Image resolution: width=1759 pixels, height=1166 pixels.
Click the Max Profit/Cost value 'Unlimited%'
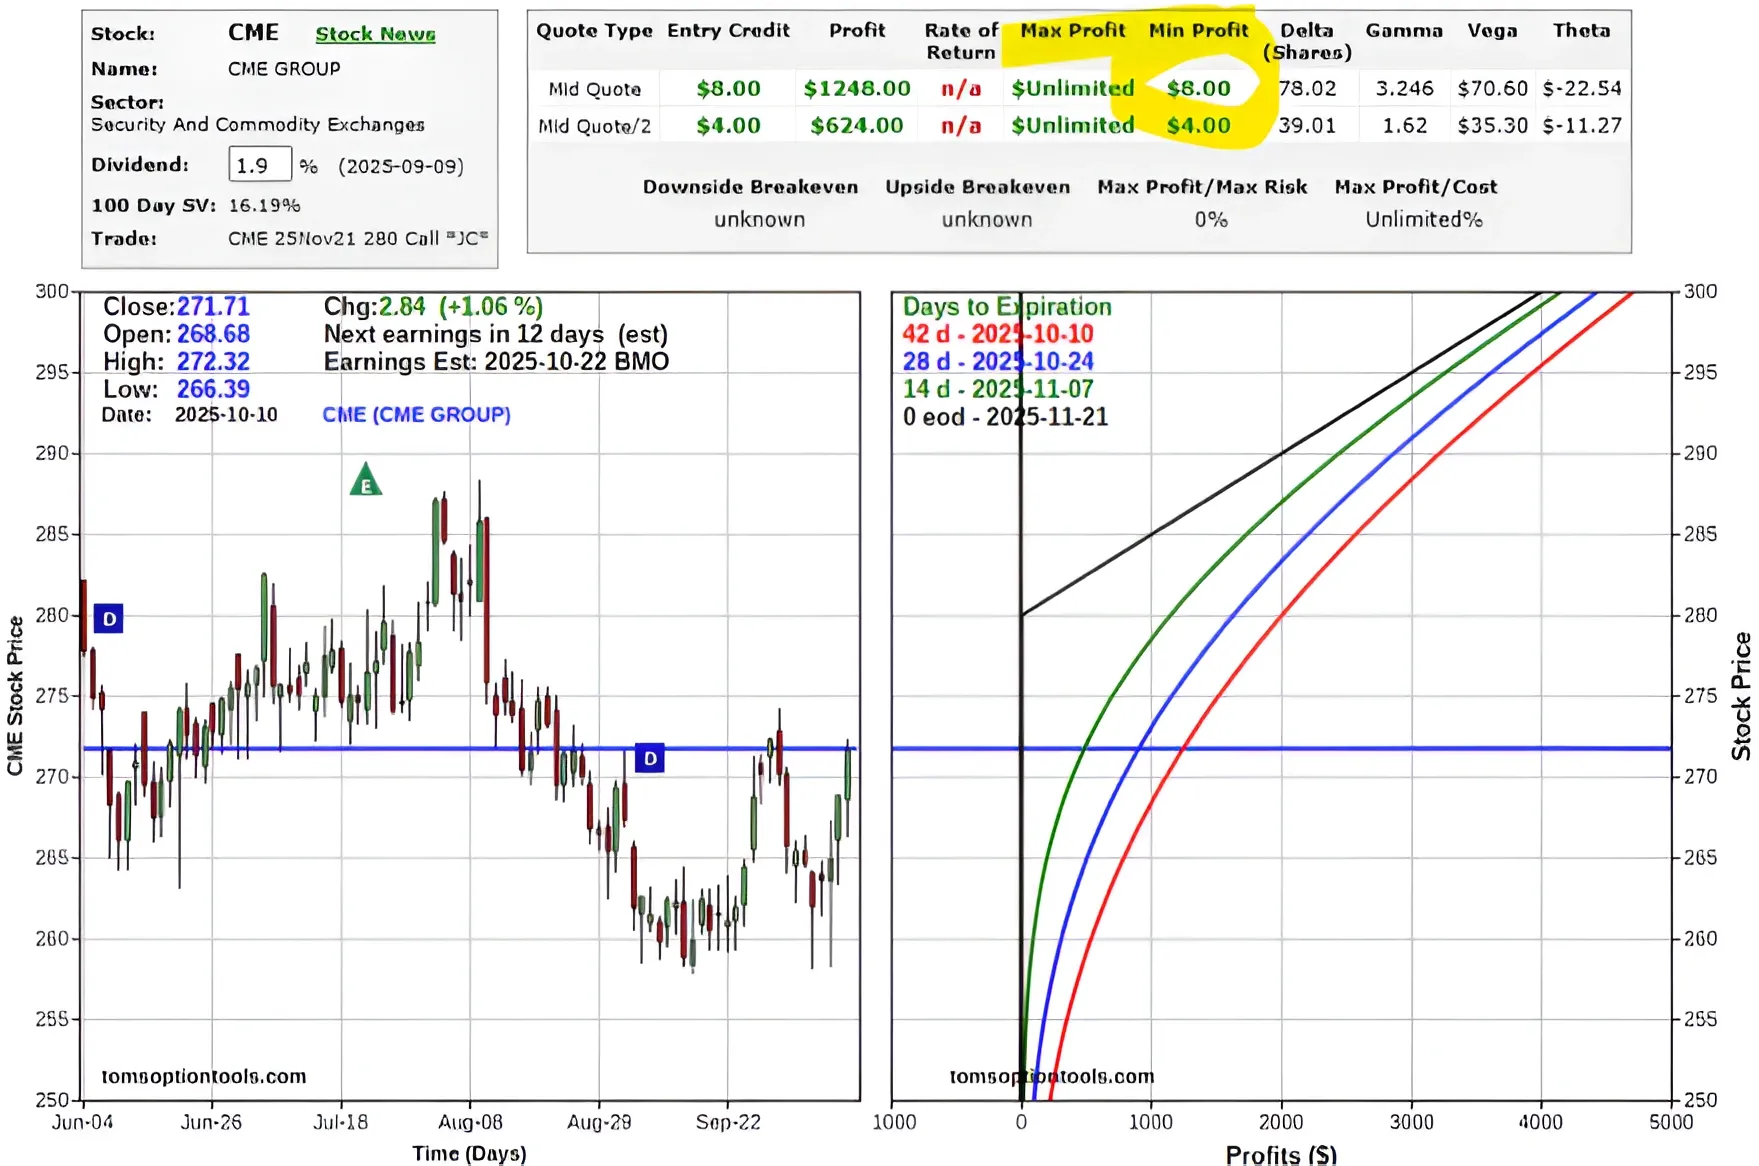pyautogui.click(x=1424, y=220)
